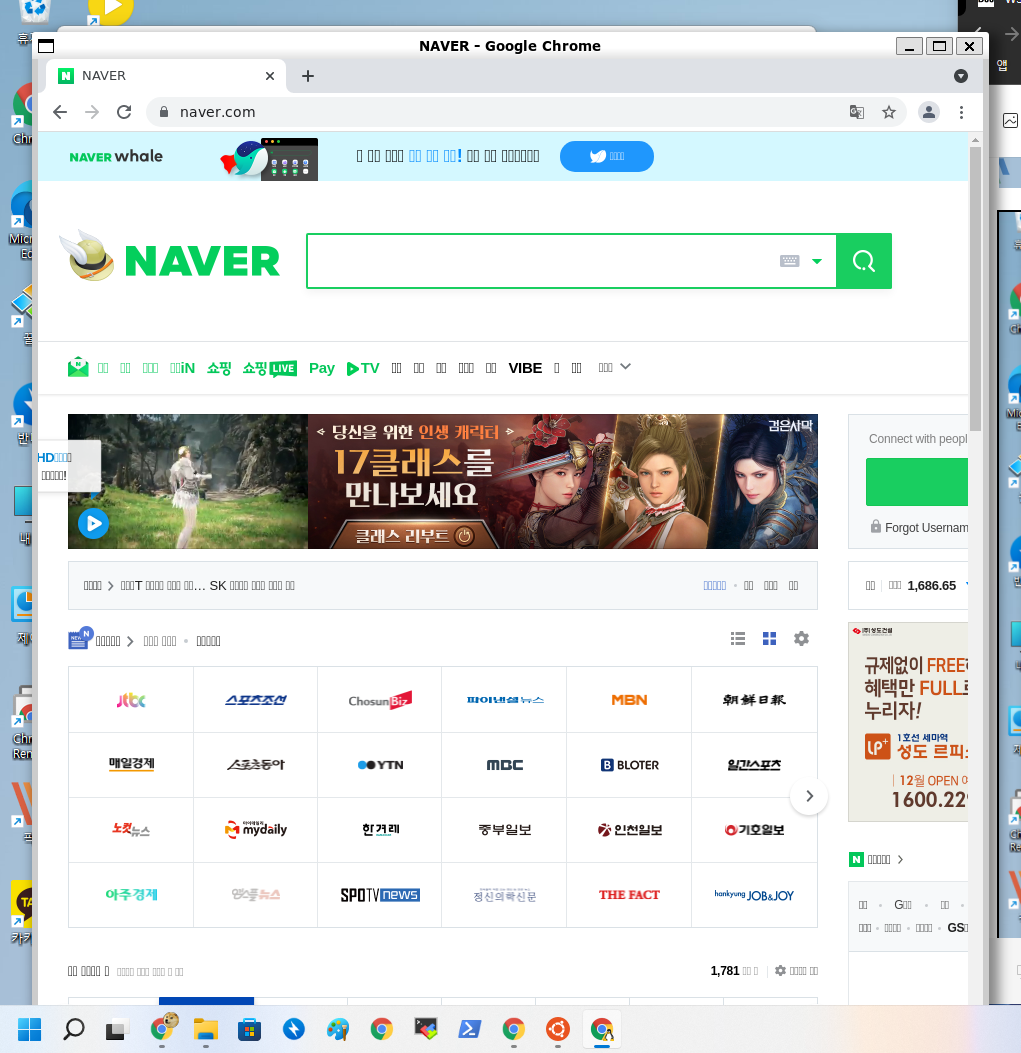
Task: Open the orange Ubuntu icon on taskbar
Action: tap(558, 1029)
